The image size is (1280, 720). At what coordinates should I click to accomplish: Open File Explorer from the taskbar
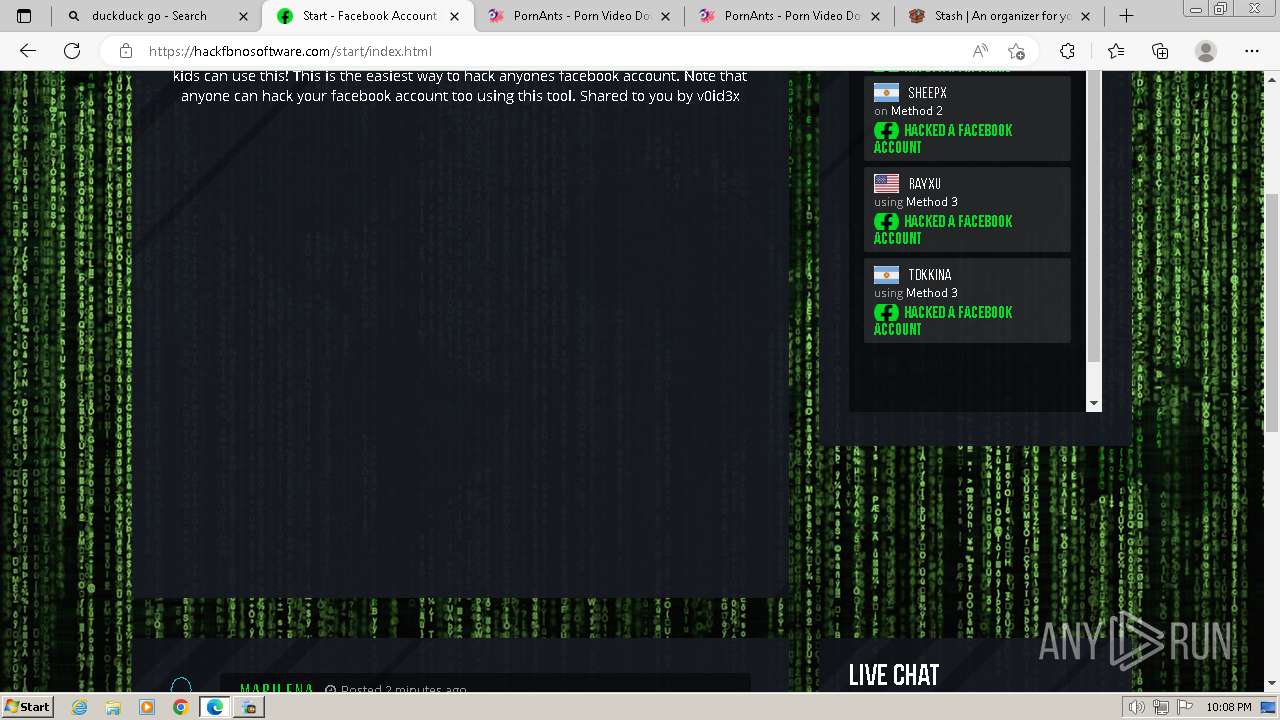point(113,707)
